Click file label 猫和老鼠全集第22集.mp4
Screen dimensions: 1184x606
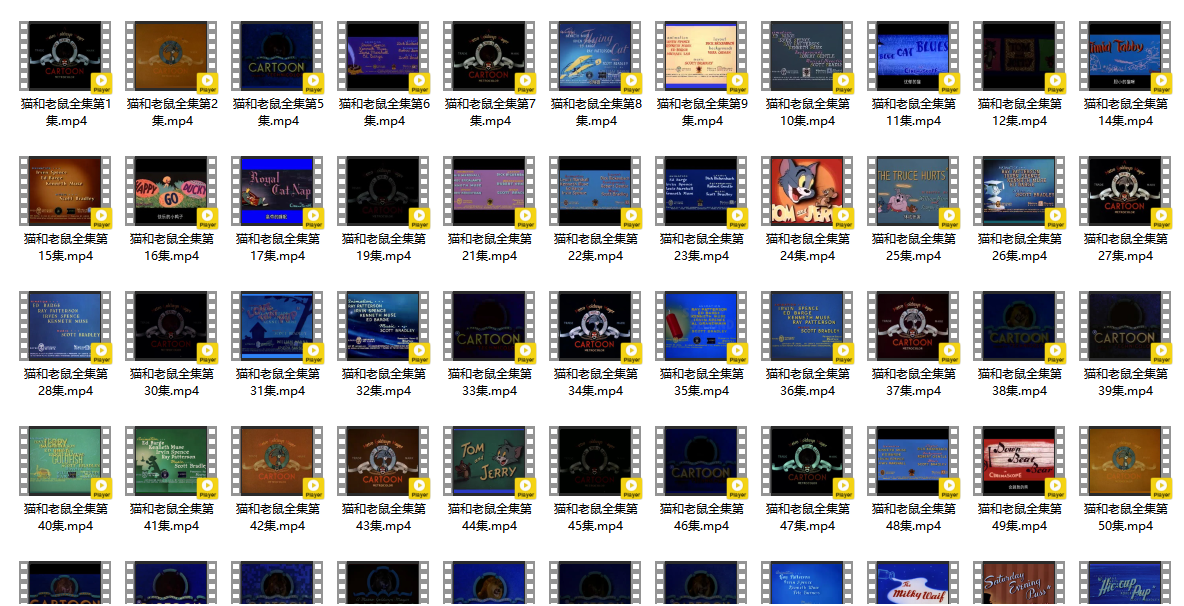coord(596,247)
